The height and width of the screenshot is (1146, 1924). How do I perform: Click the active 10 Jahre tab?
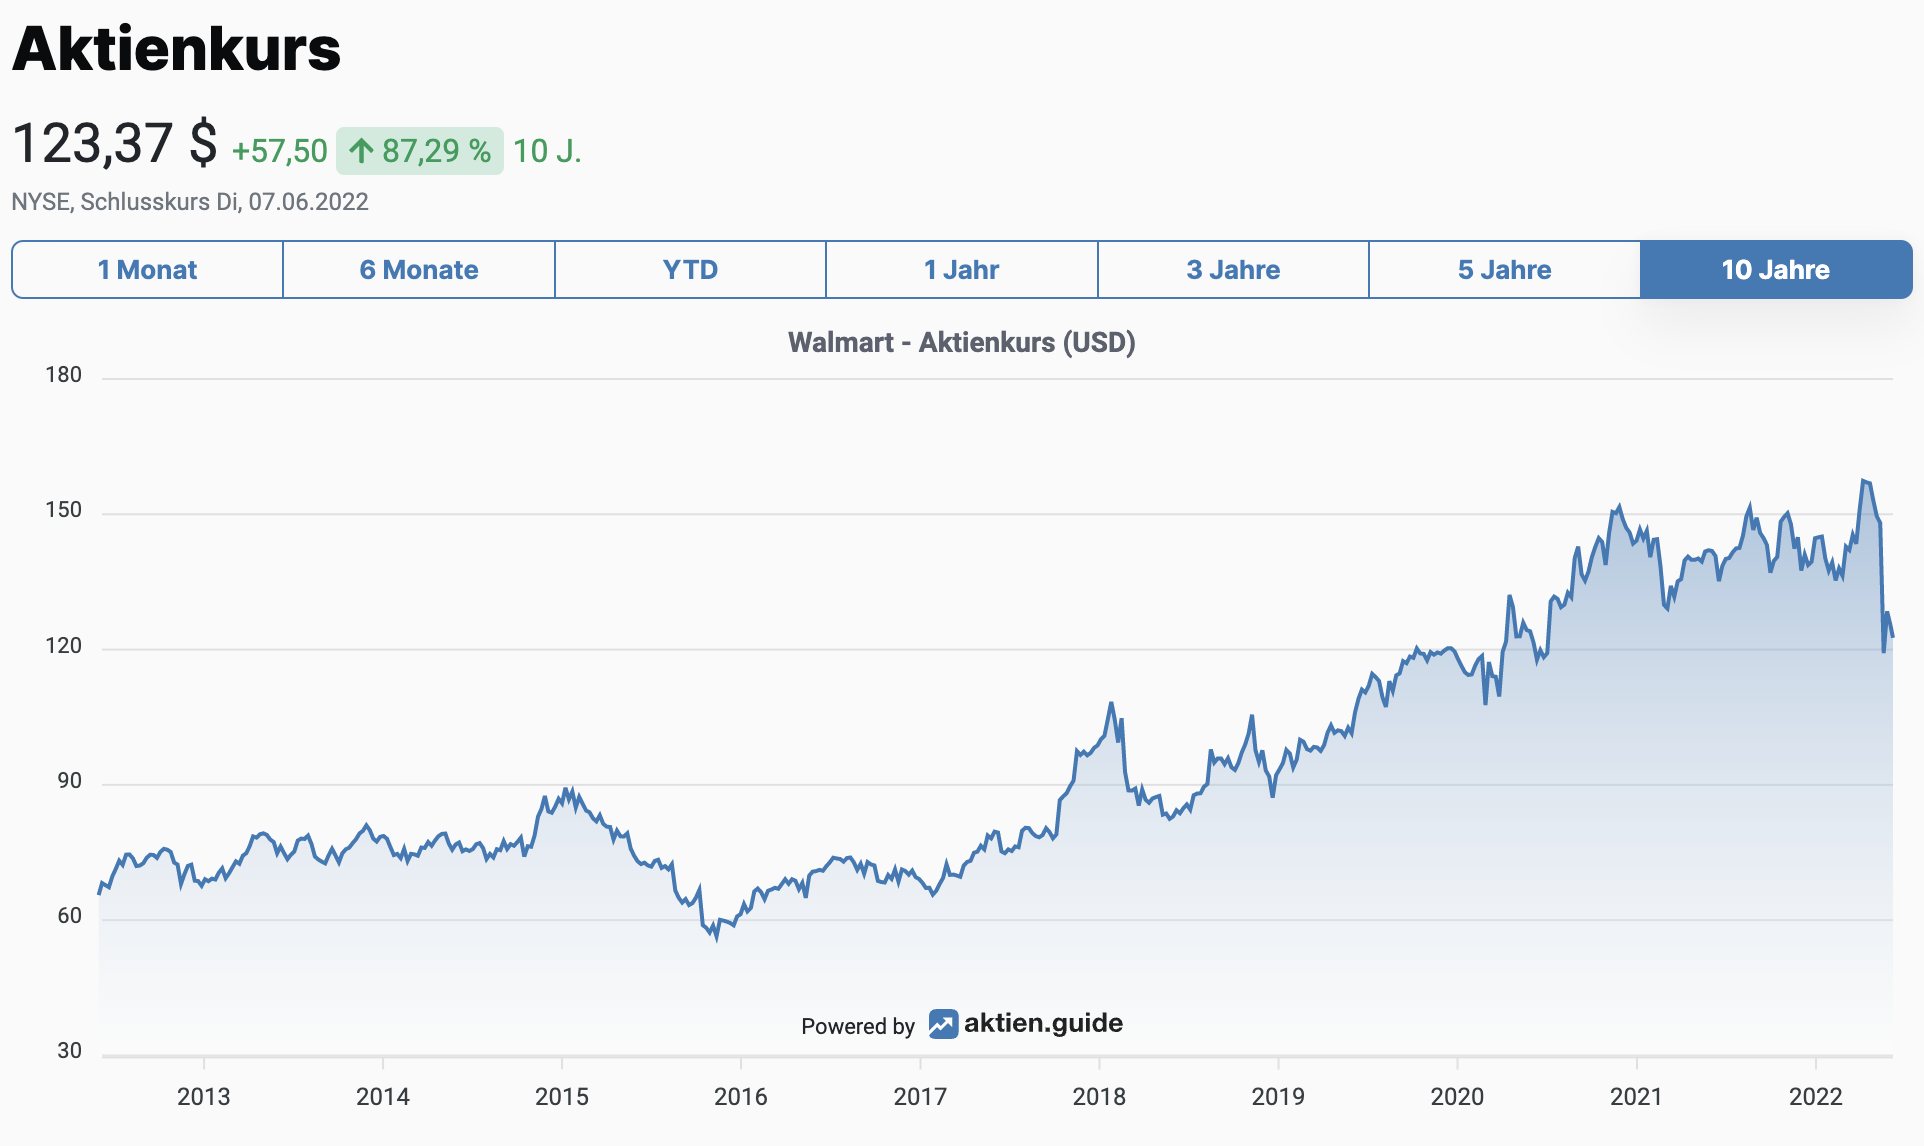pyautogui.click(x=1776, y=270)
